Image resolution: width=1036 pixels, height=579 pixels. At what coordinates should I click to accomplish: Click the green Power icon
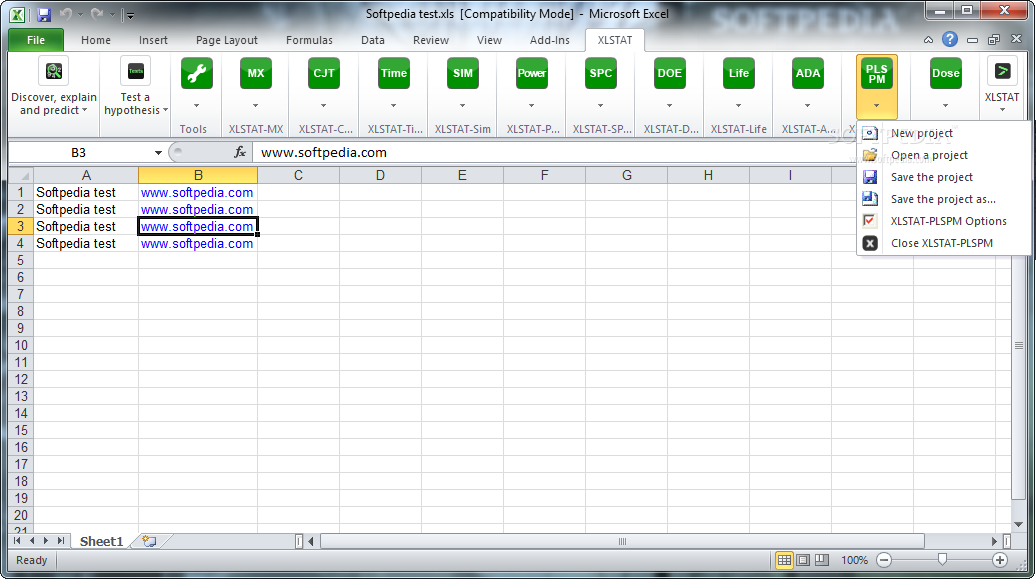tap(532, 73)
